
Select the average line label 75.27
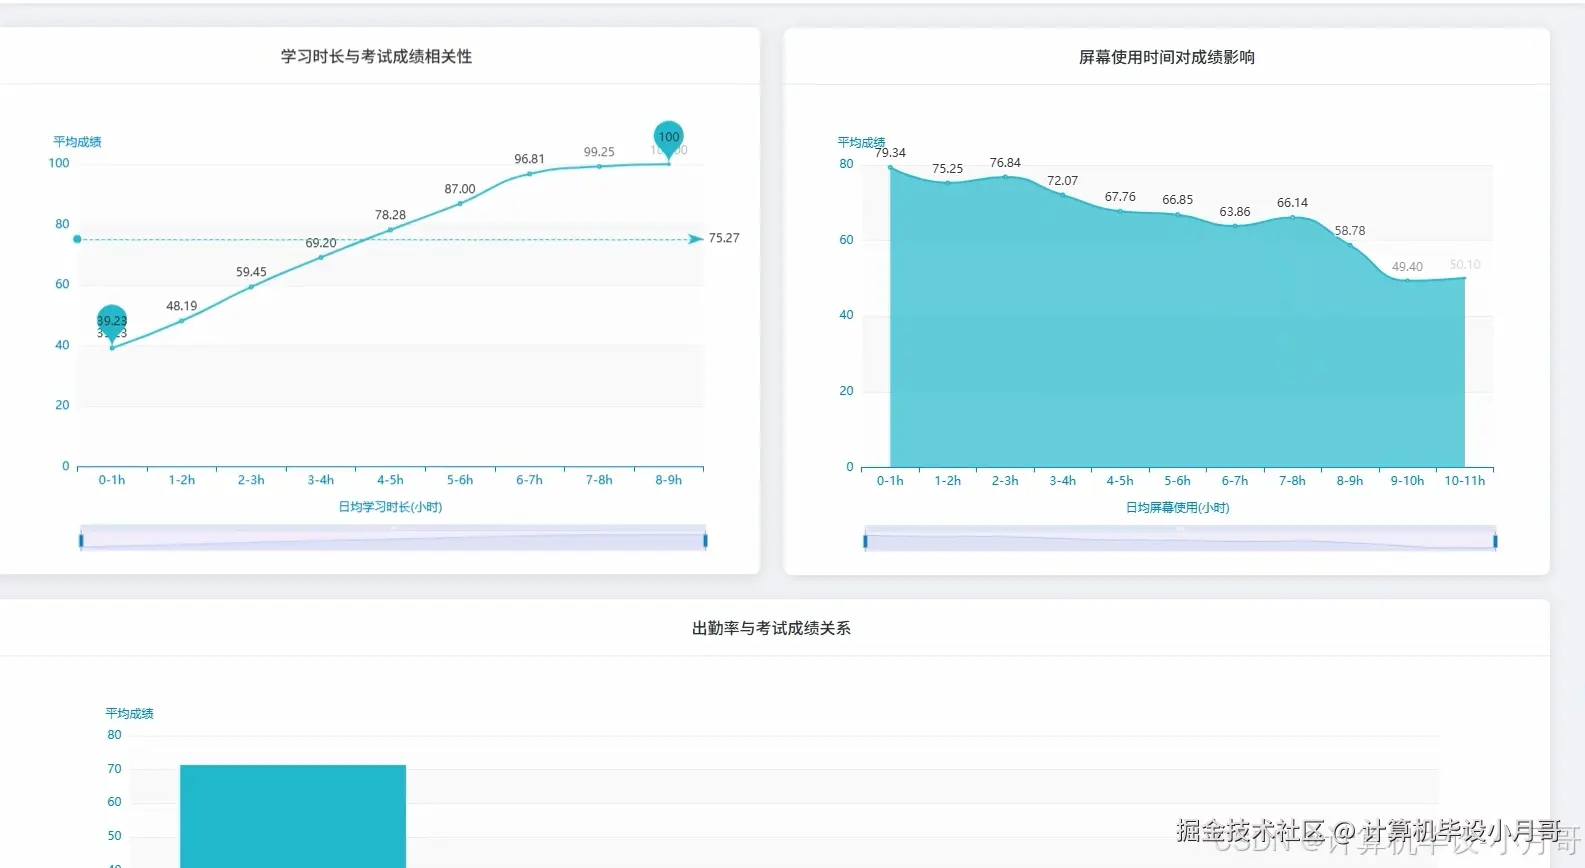click(x=724, y=238)
